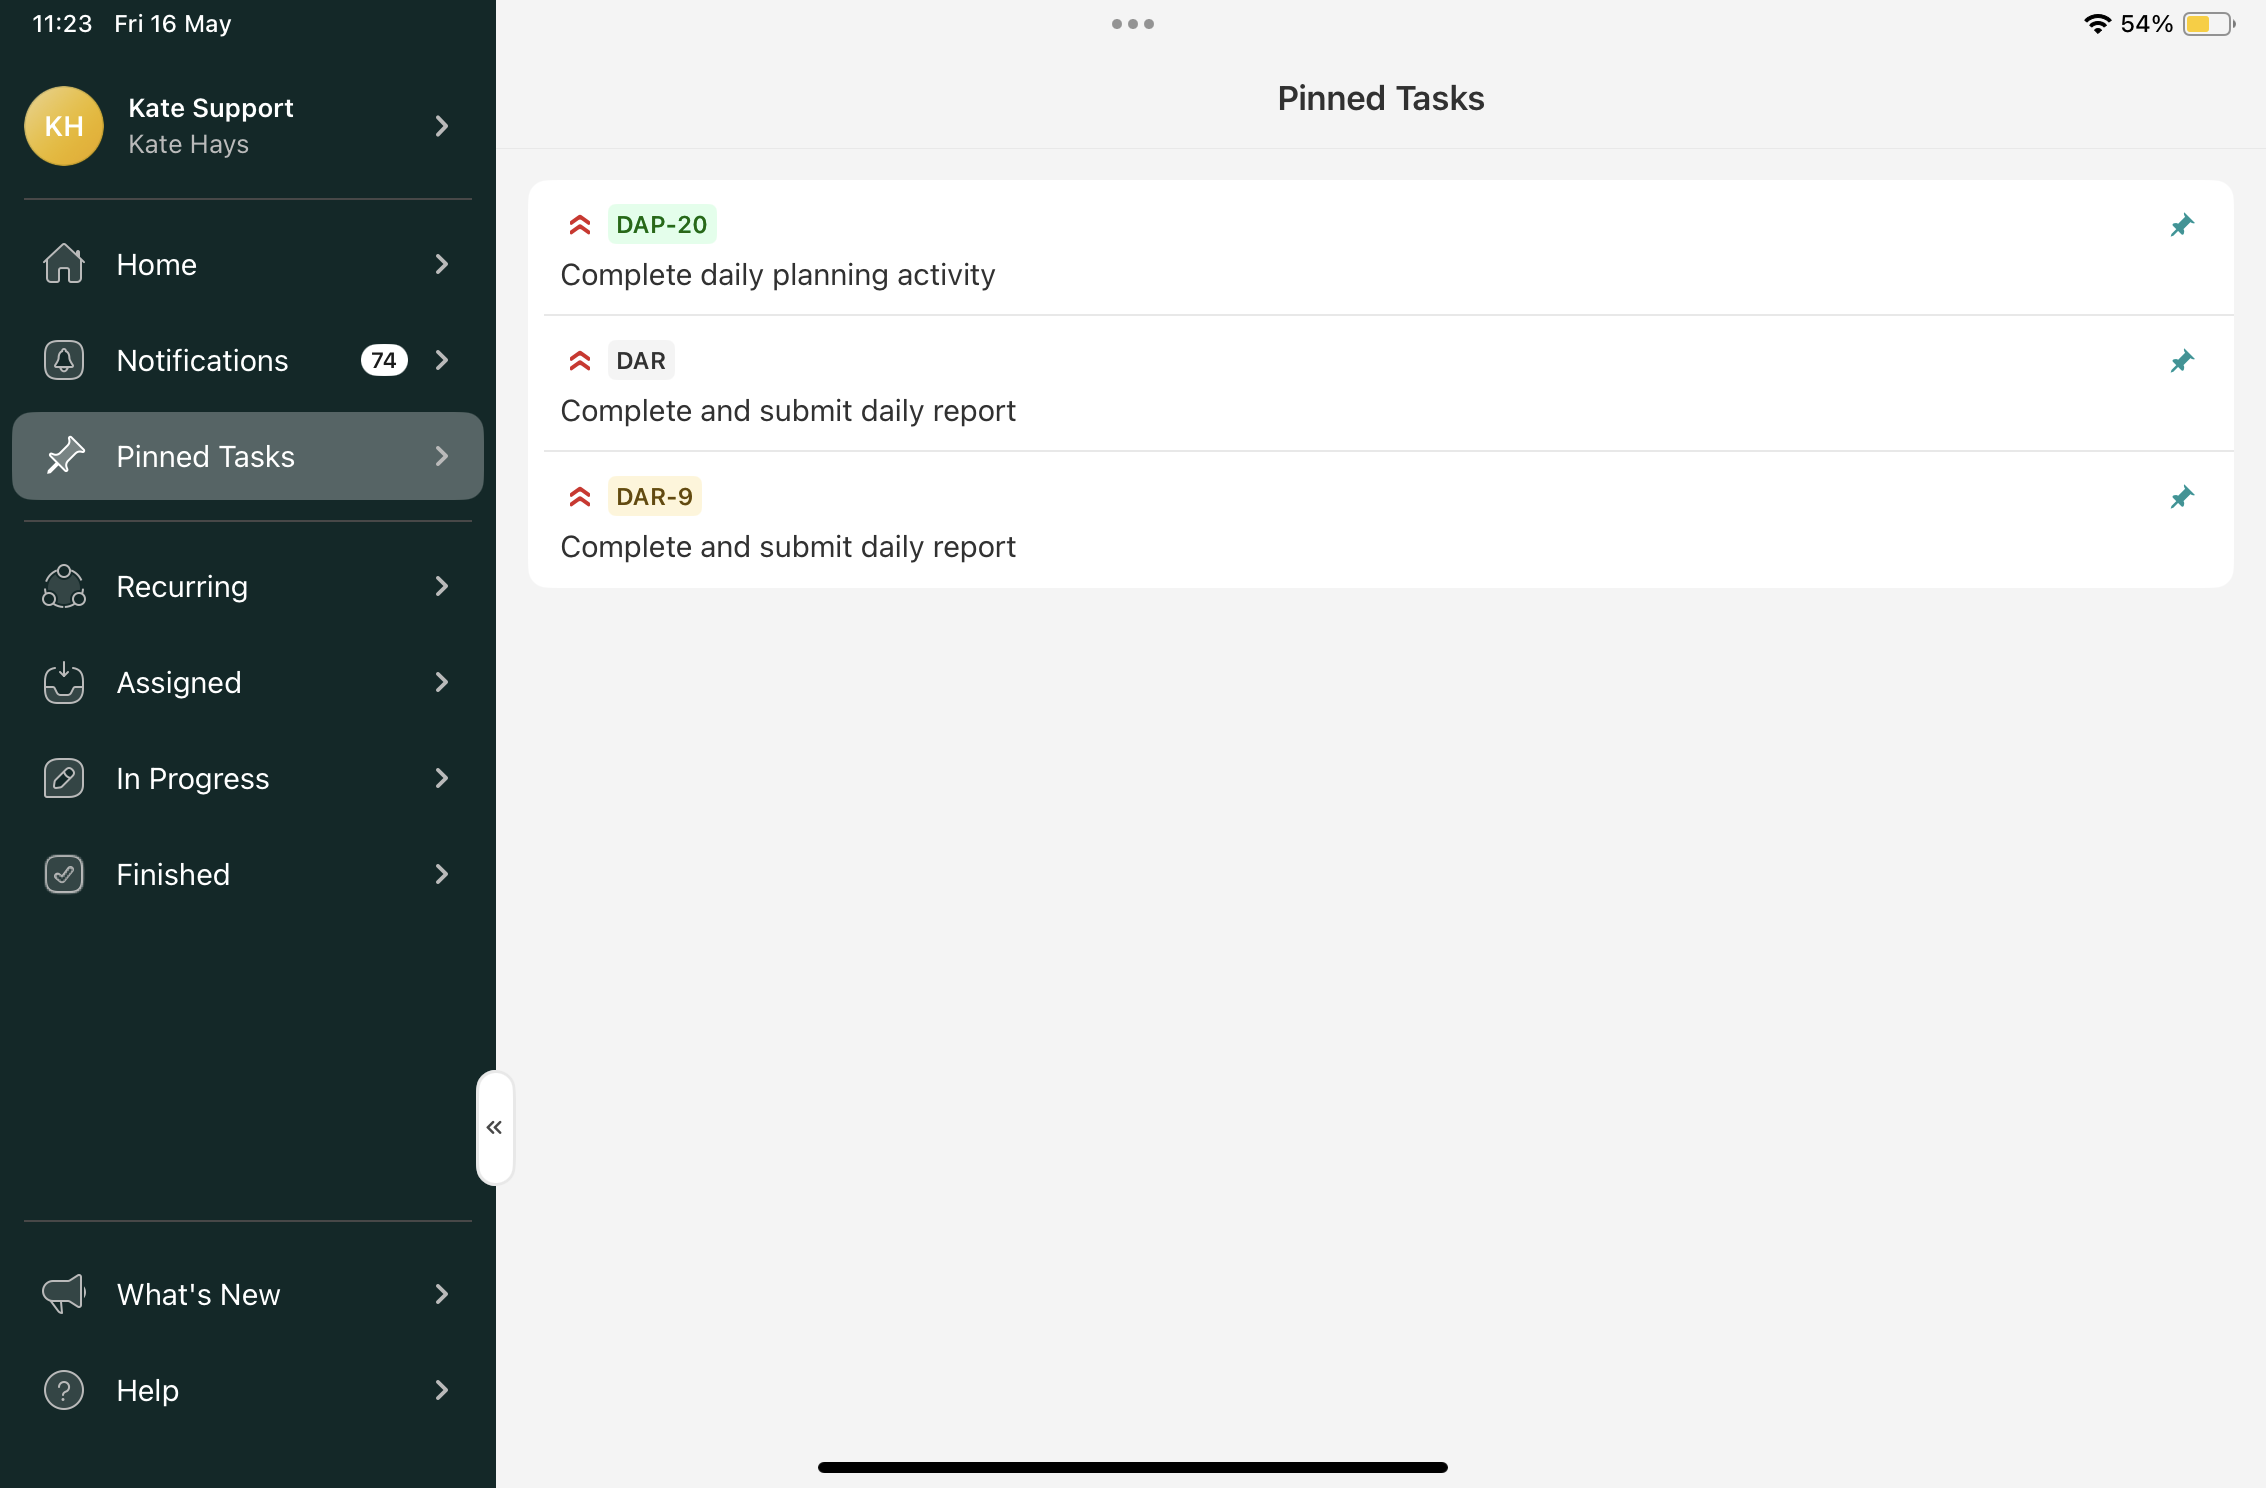Tap the three-dot multitasking control

[1132, 24]
